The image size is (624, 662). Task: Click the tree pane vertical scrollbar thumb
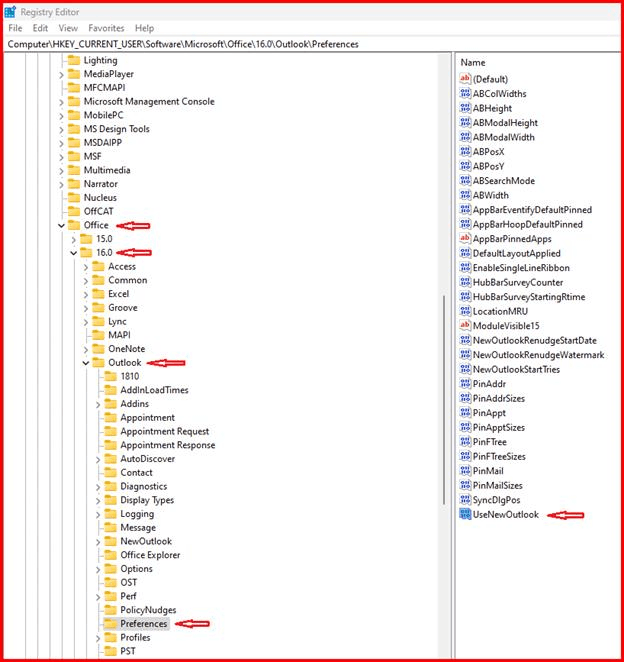click(x=444, y=399)
